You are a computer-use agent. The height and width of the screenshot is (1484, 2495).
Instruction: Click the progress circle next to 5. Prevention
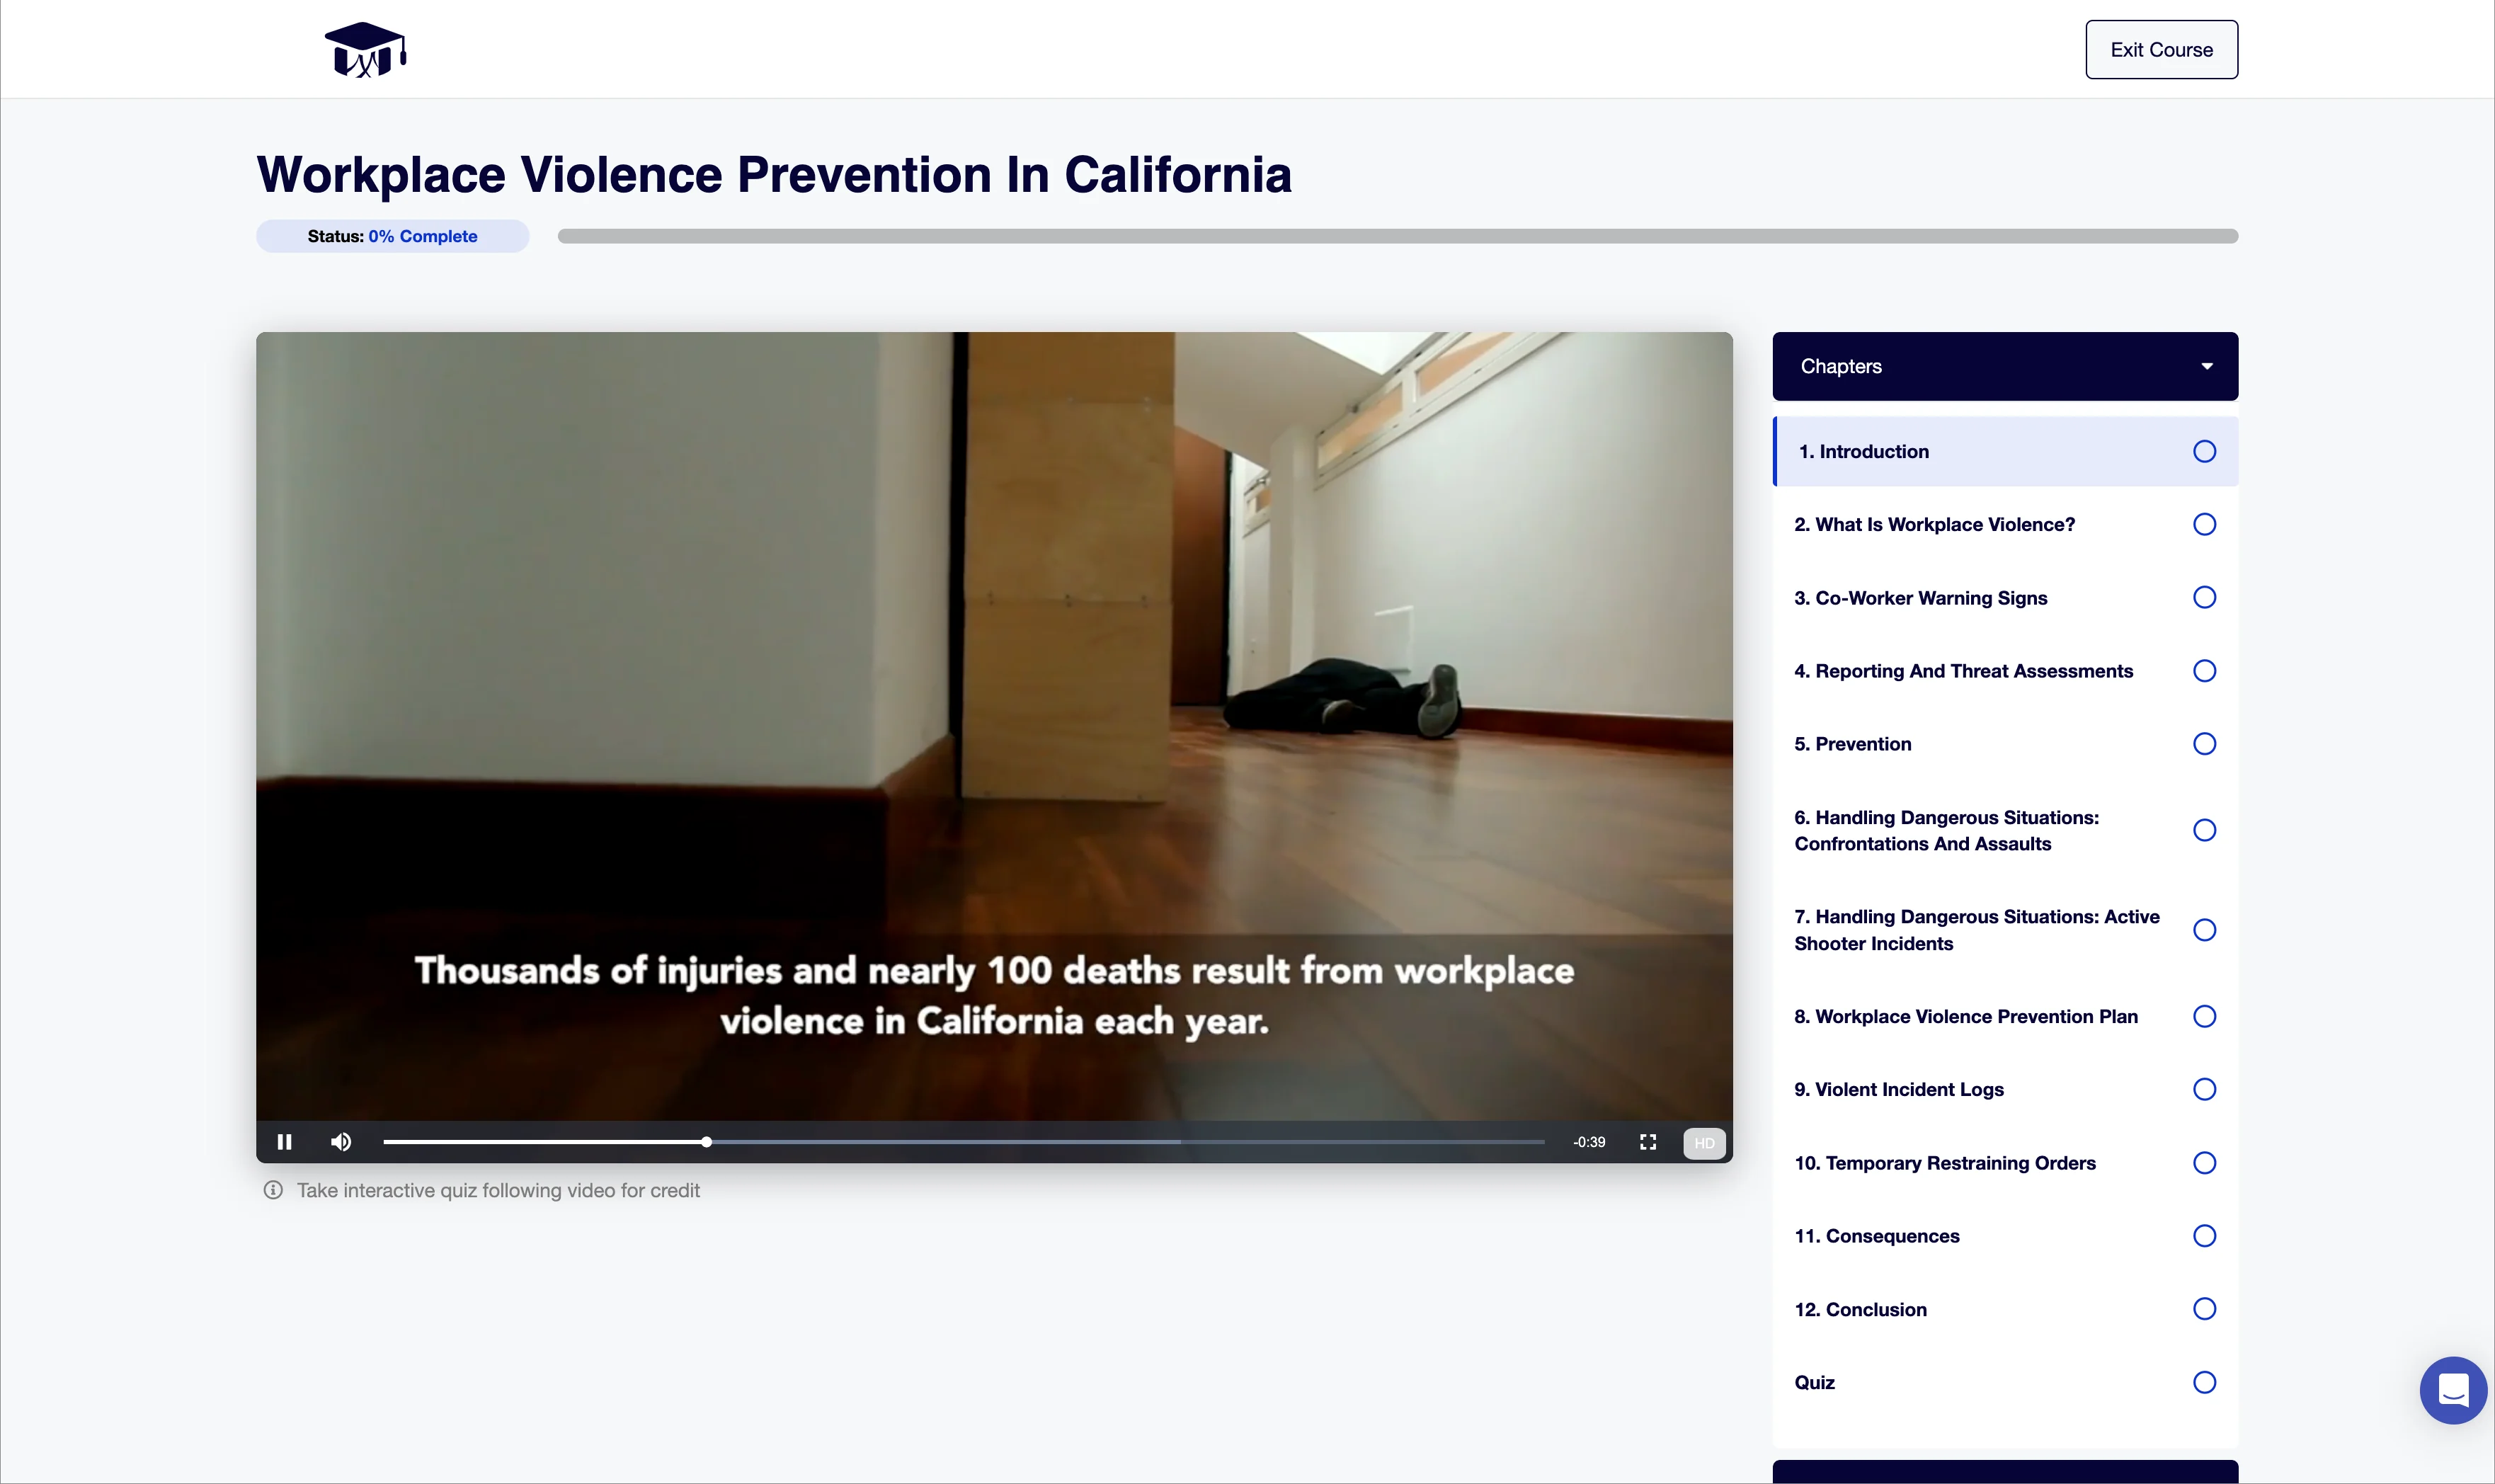pos(2204,743)
